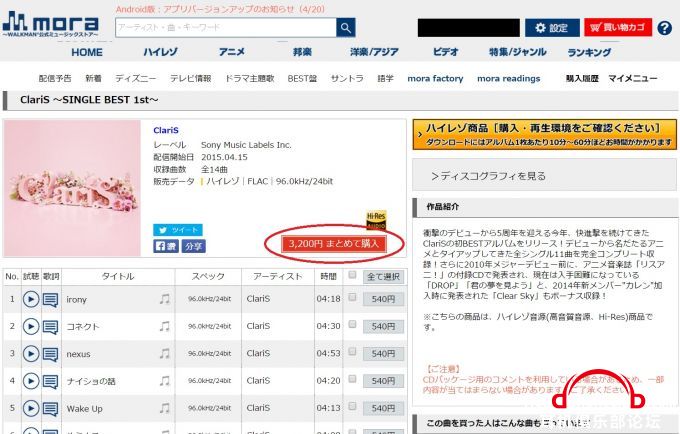The image size is (680, 434).
Task: Open the 設定 settings button
Action: pos(552,28)
